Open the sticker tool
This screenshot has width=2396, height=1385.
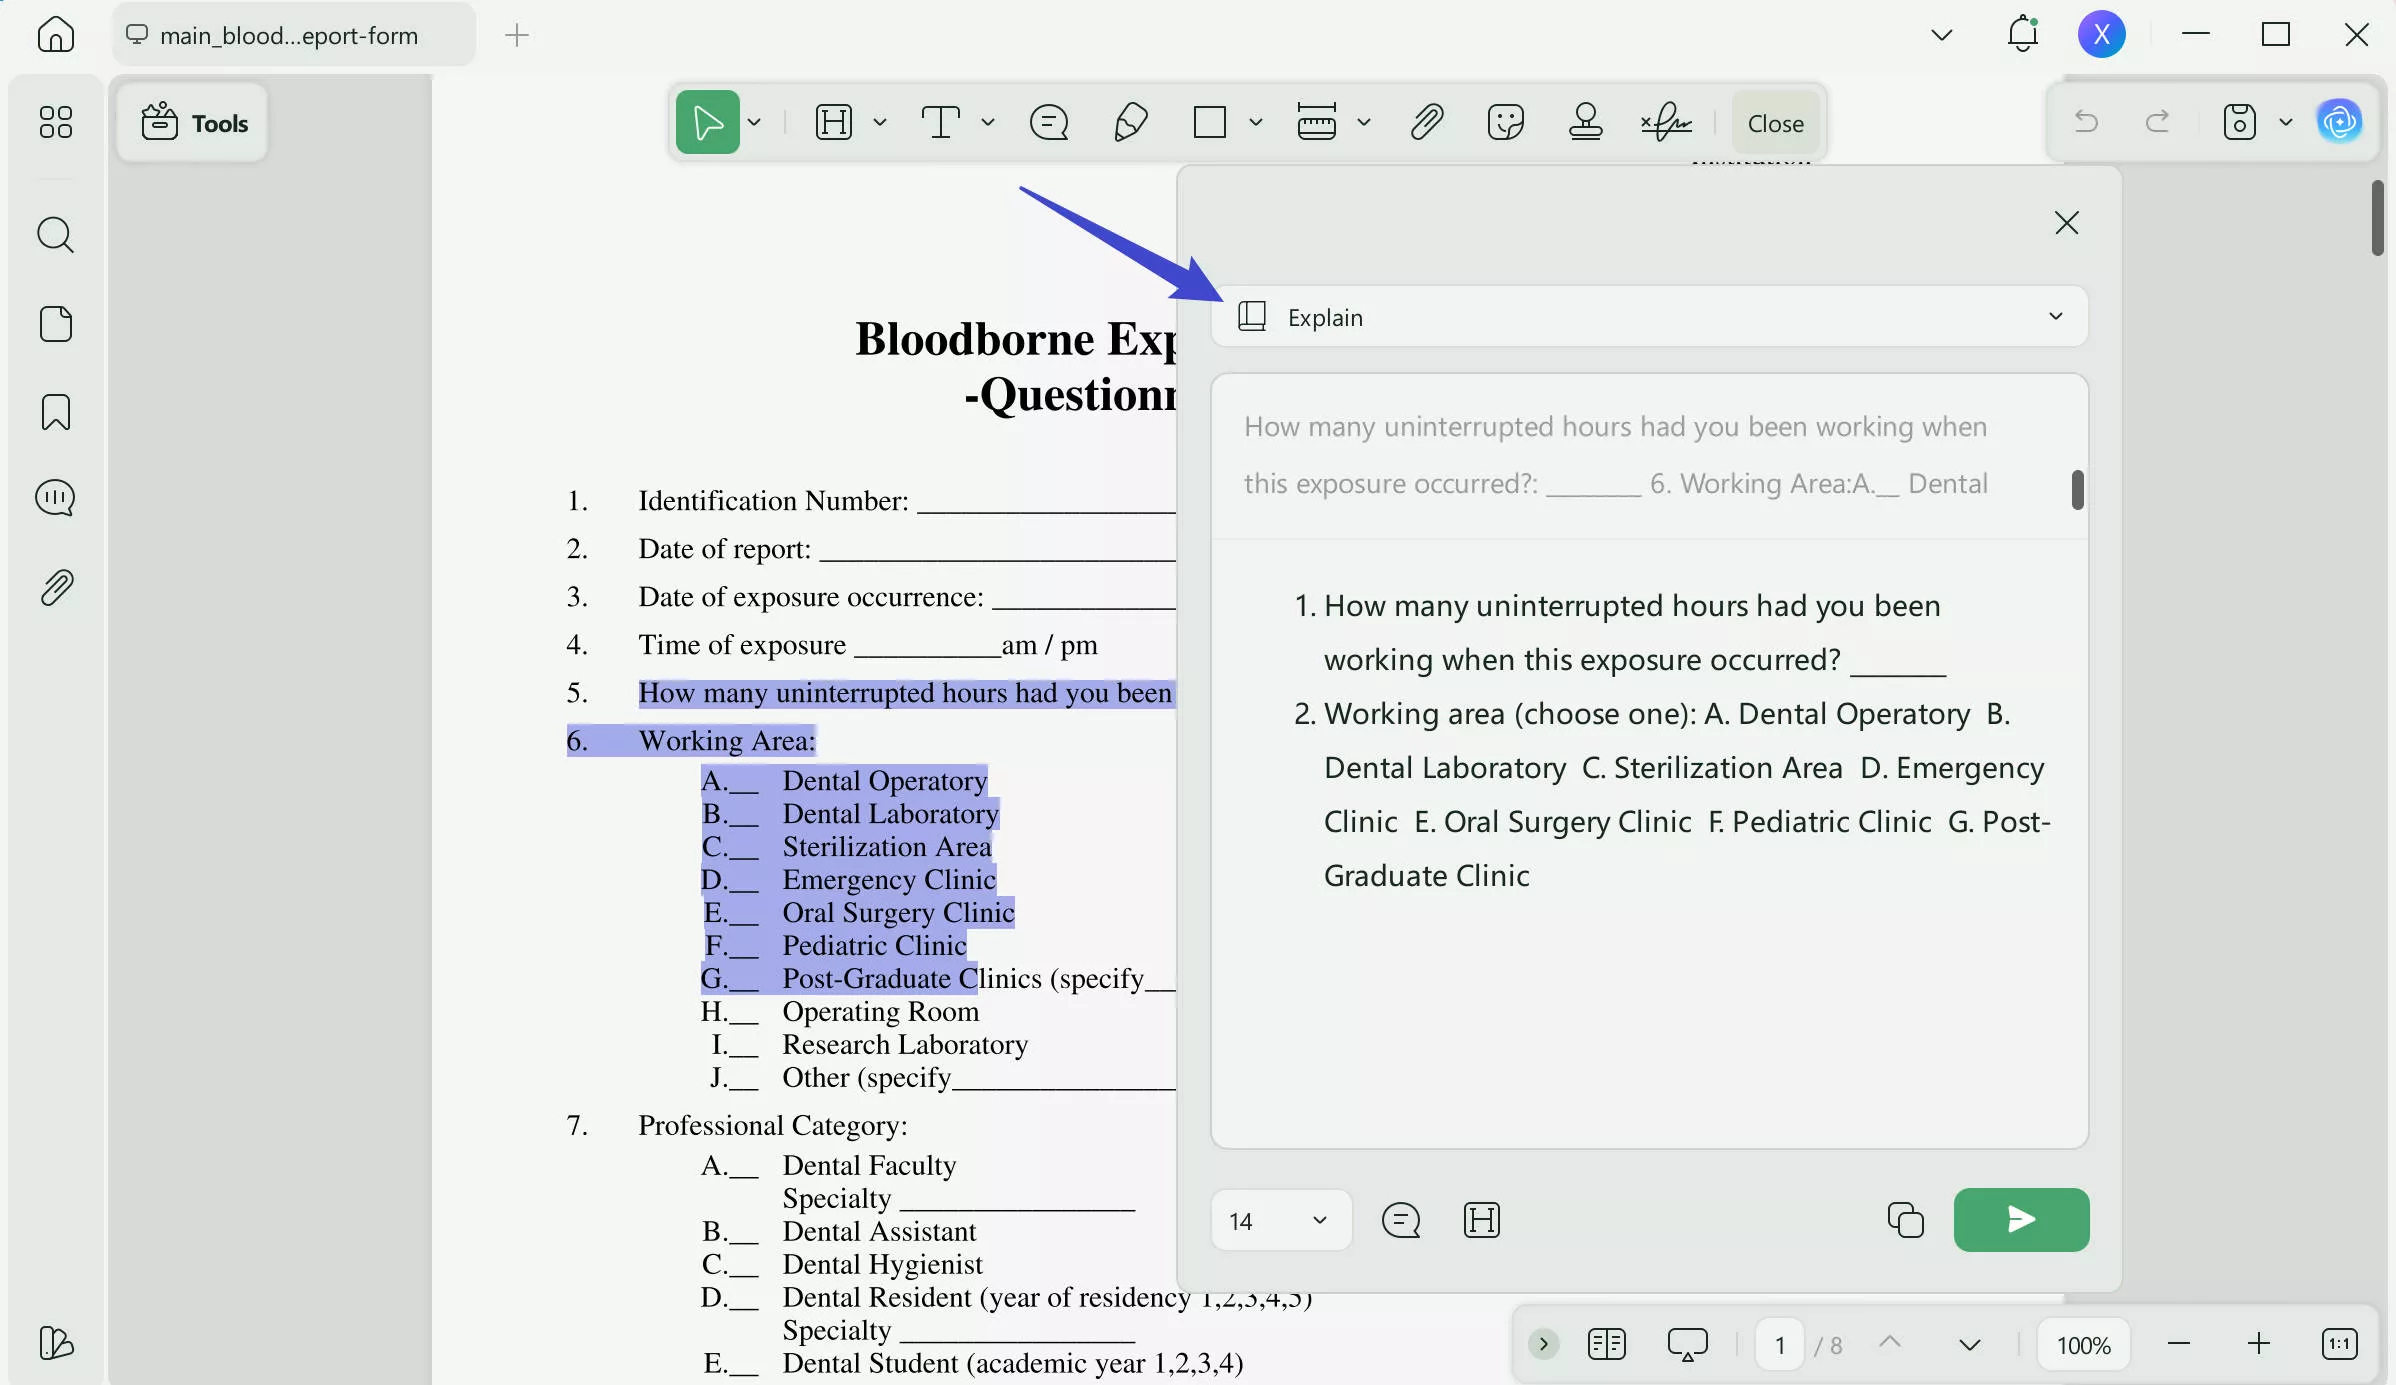pyautogui.click(x=1506, y=121)
